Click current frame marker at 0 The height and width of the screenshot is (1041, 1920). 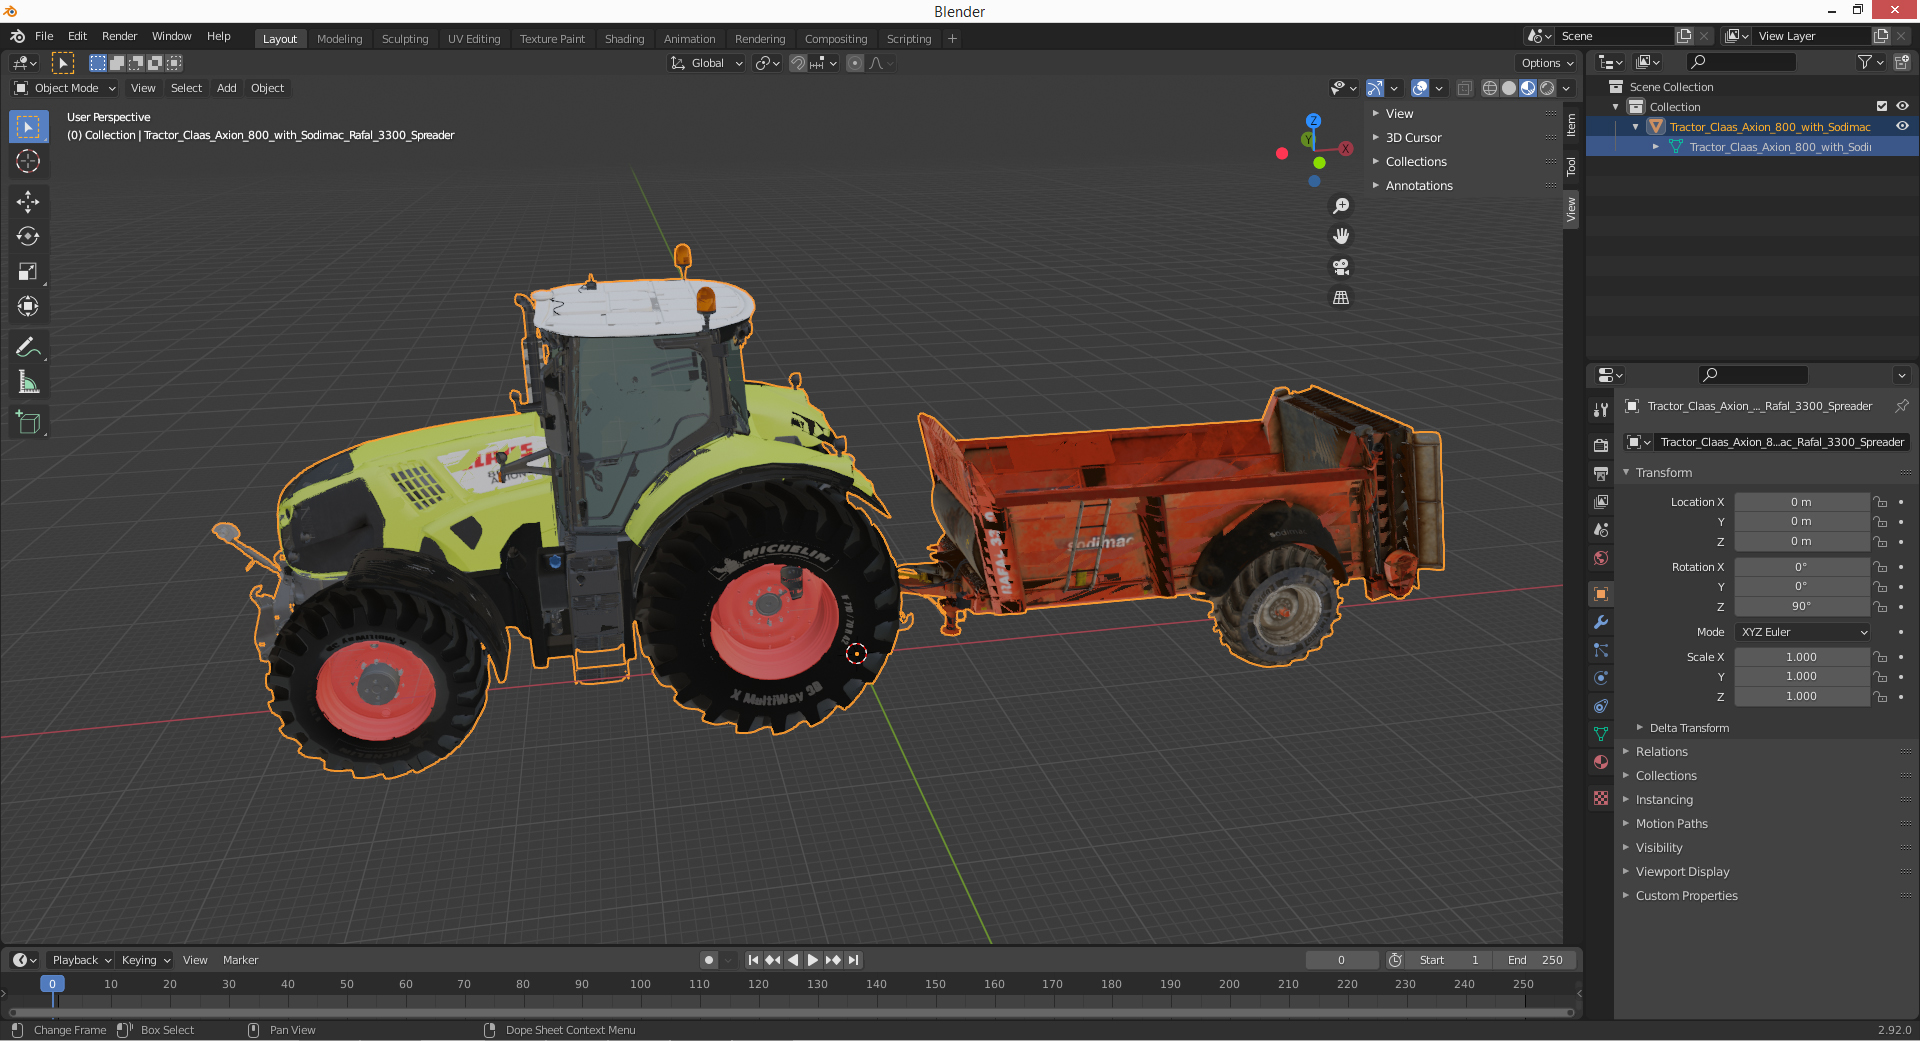pos(52,984)
